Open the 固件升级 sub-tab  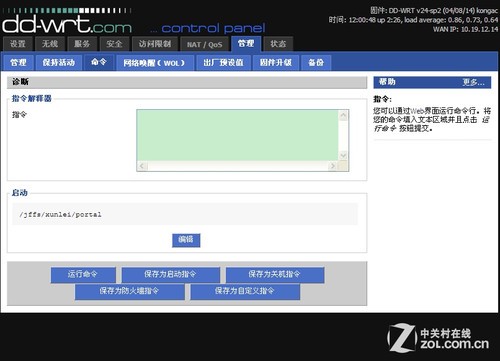pyautogui.click(x=276, y=63)
